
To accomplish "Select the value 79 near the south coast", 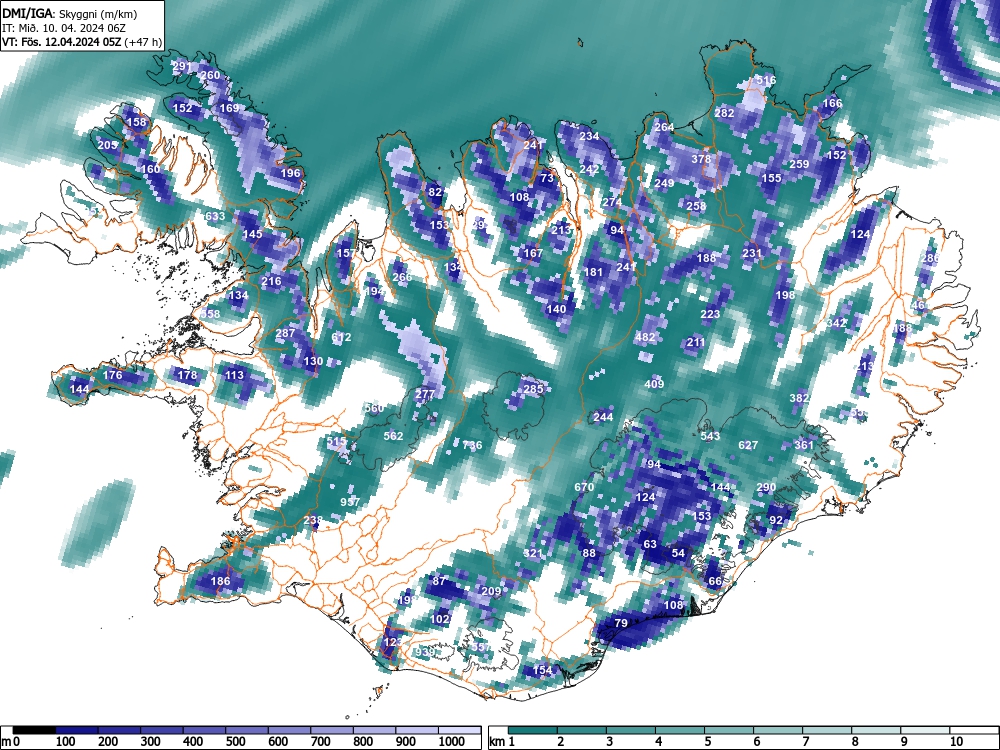I will [x=621, y=623].
